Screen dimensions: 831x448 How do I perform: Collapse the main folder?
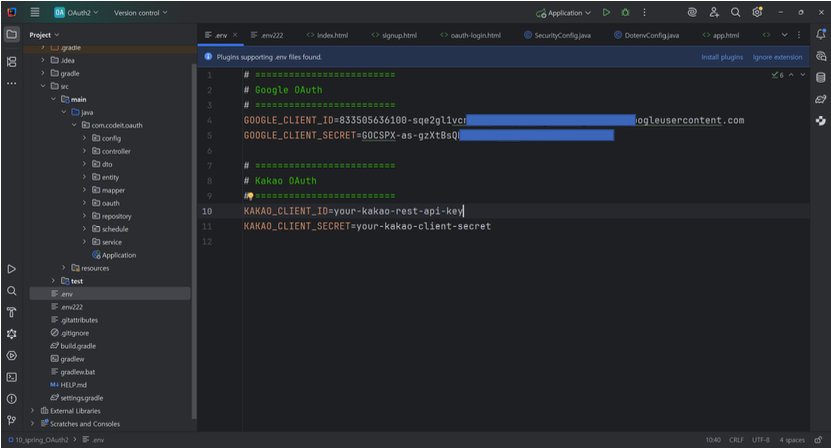point(53,99)
